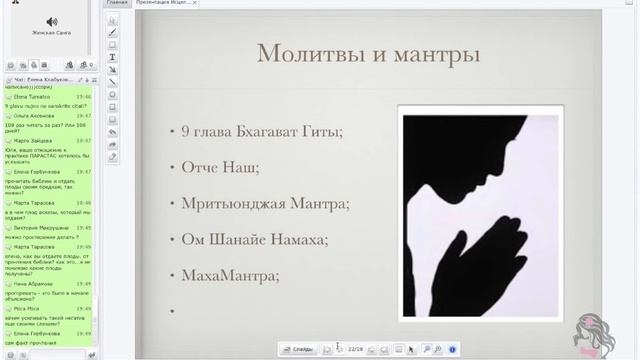Click Нина Абрамова in chat

33,284
